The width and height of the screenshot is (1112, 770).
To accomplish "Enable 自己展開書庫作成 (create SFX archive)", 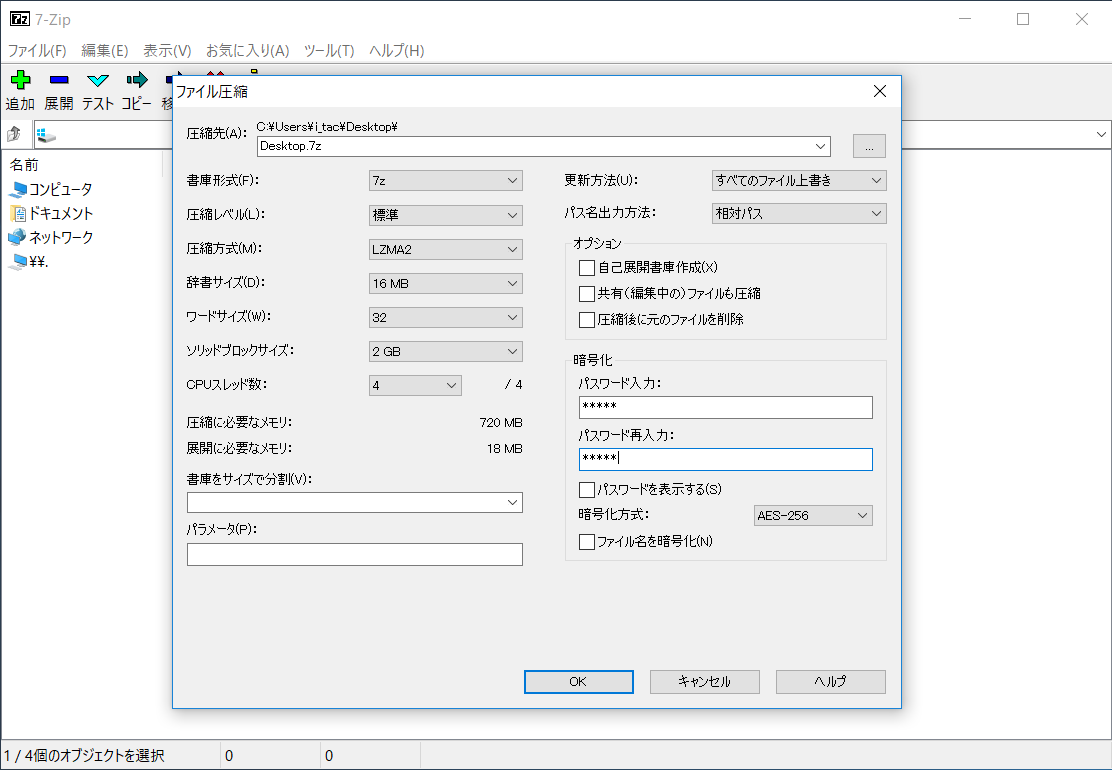I will 587,267.
